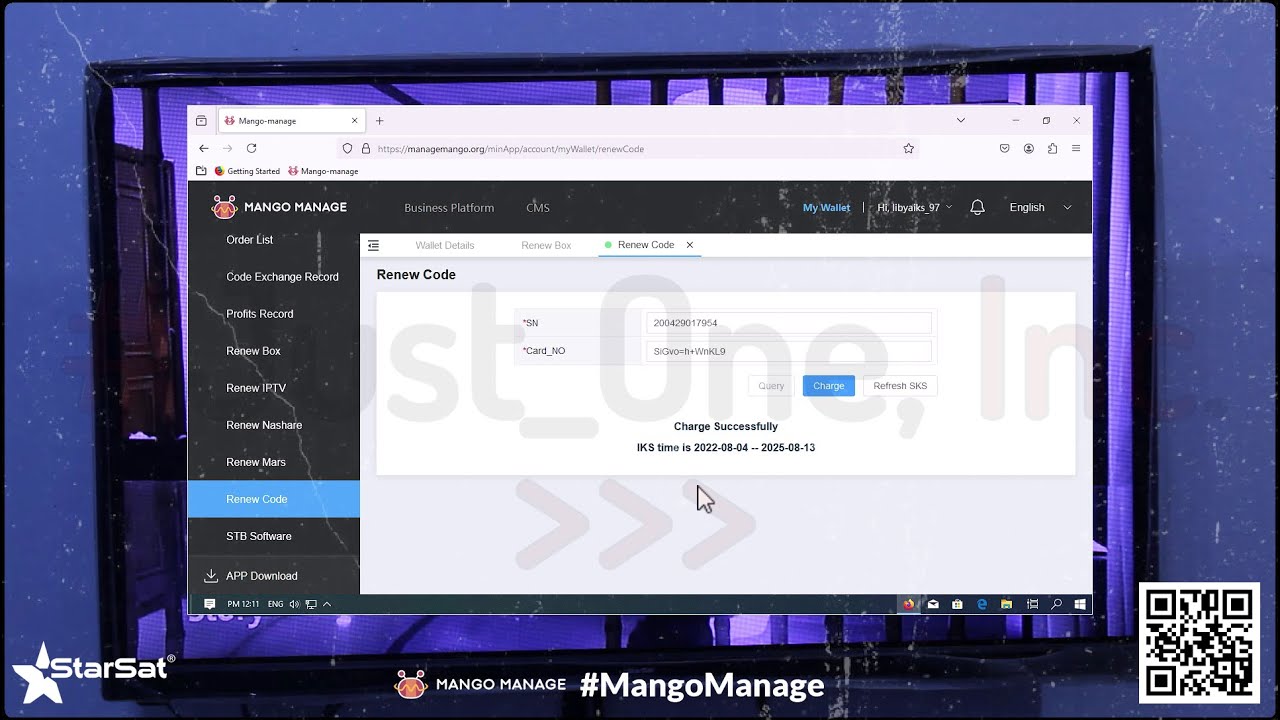Bookmark this page with the star
Image resolution: width=1280 pixels, height=720 pixels.
coord(908,148)
